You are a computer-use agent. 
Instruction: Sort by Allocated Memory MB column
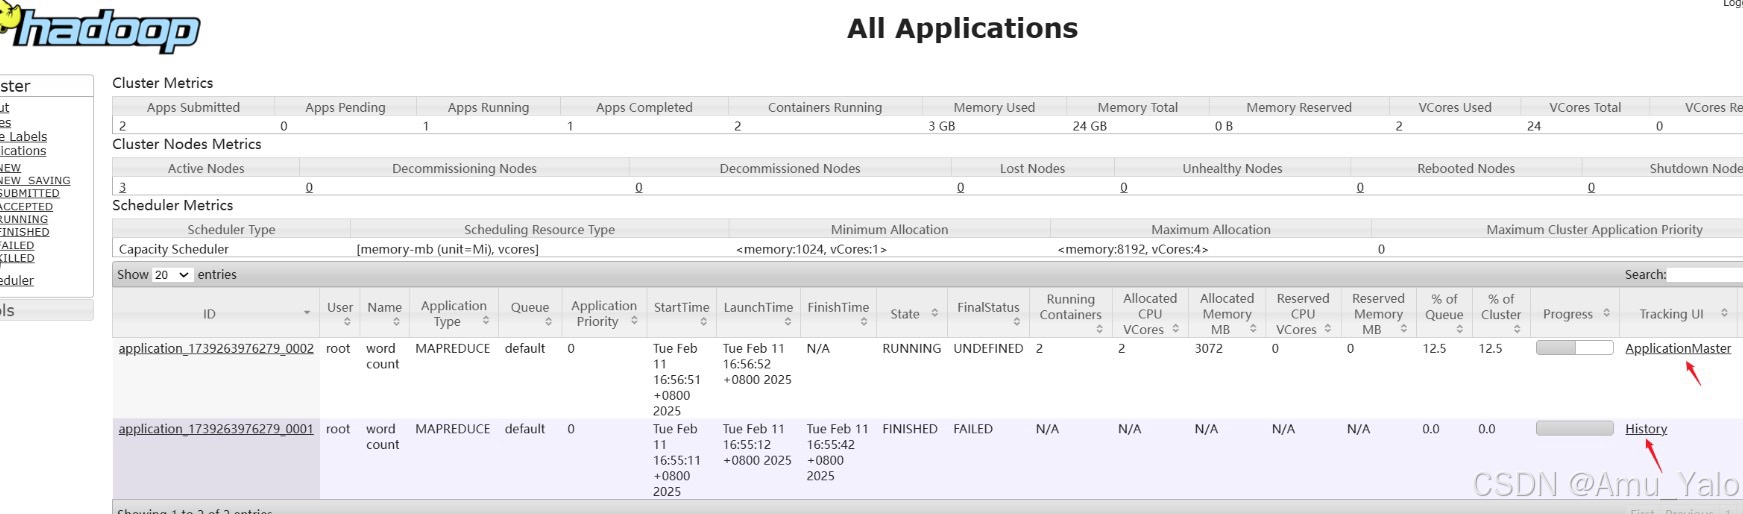click(1227, 313)
